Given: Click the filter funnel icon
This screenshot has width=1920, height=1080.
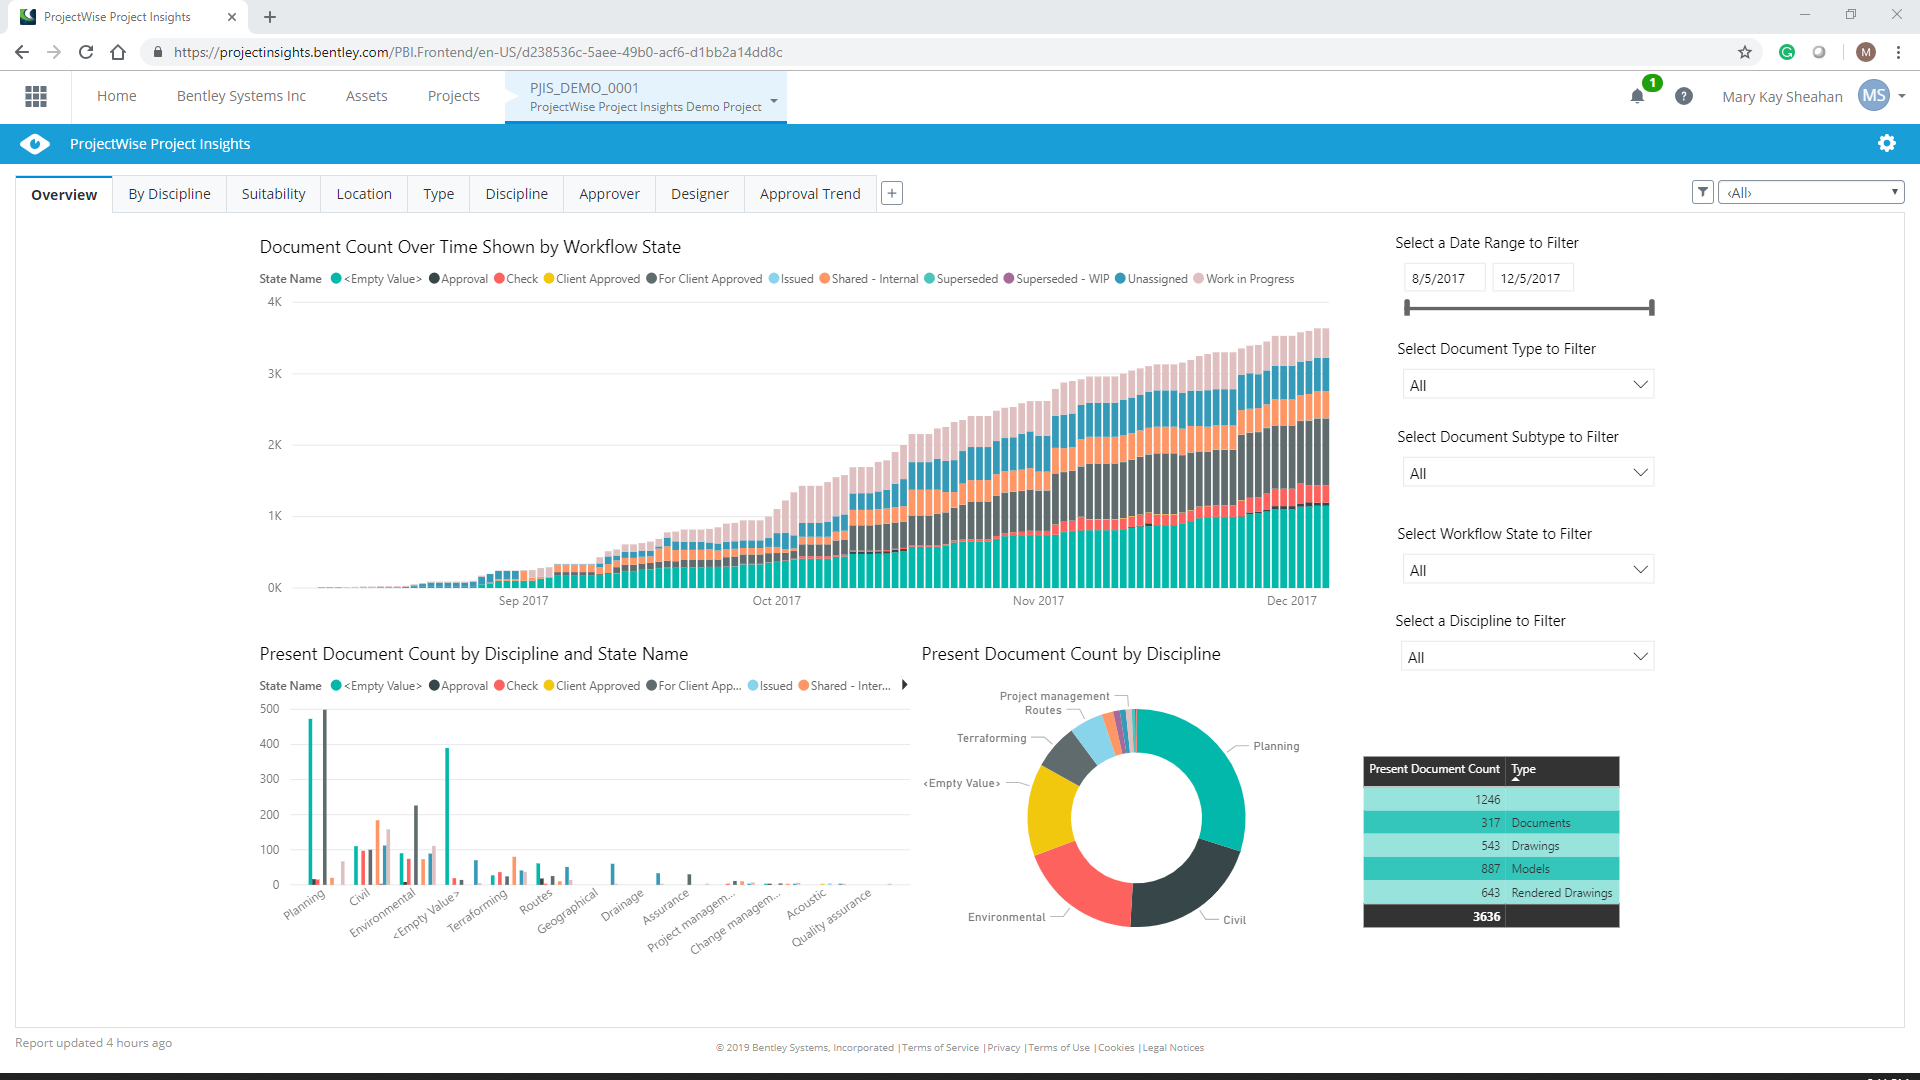Looking at the screenshot, I should [x=1703, y=192].
